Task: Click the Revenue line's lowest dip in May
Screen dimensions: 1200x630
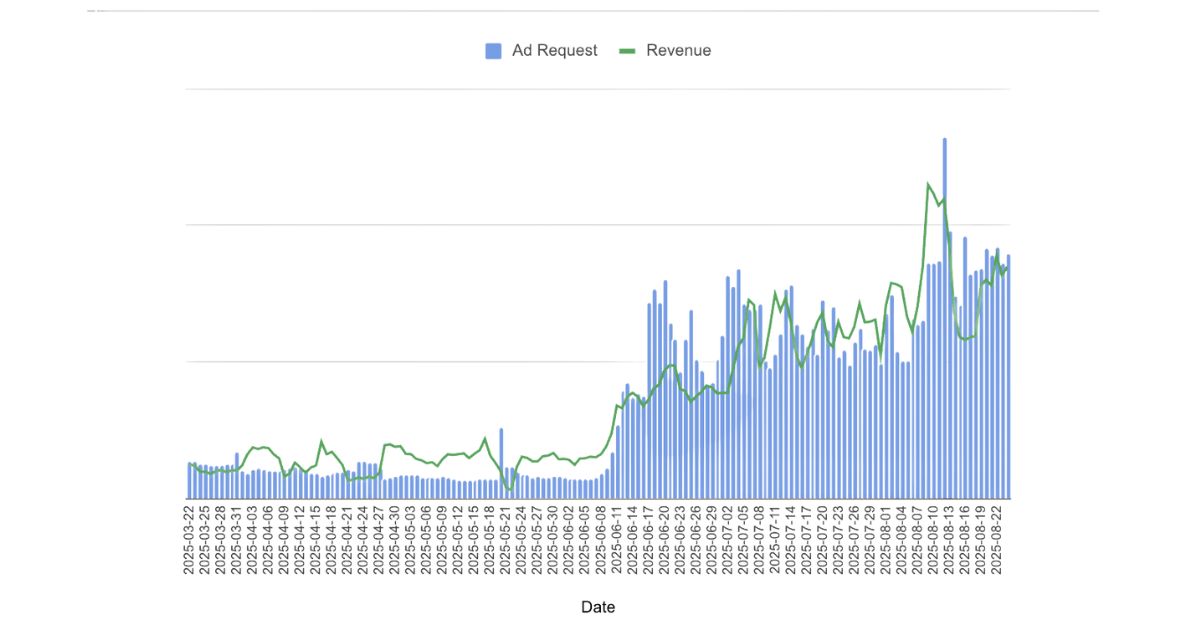Action: (510, 490)
